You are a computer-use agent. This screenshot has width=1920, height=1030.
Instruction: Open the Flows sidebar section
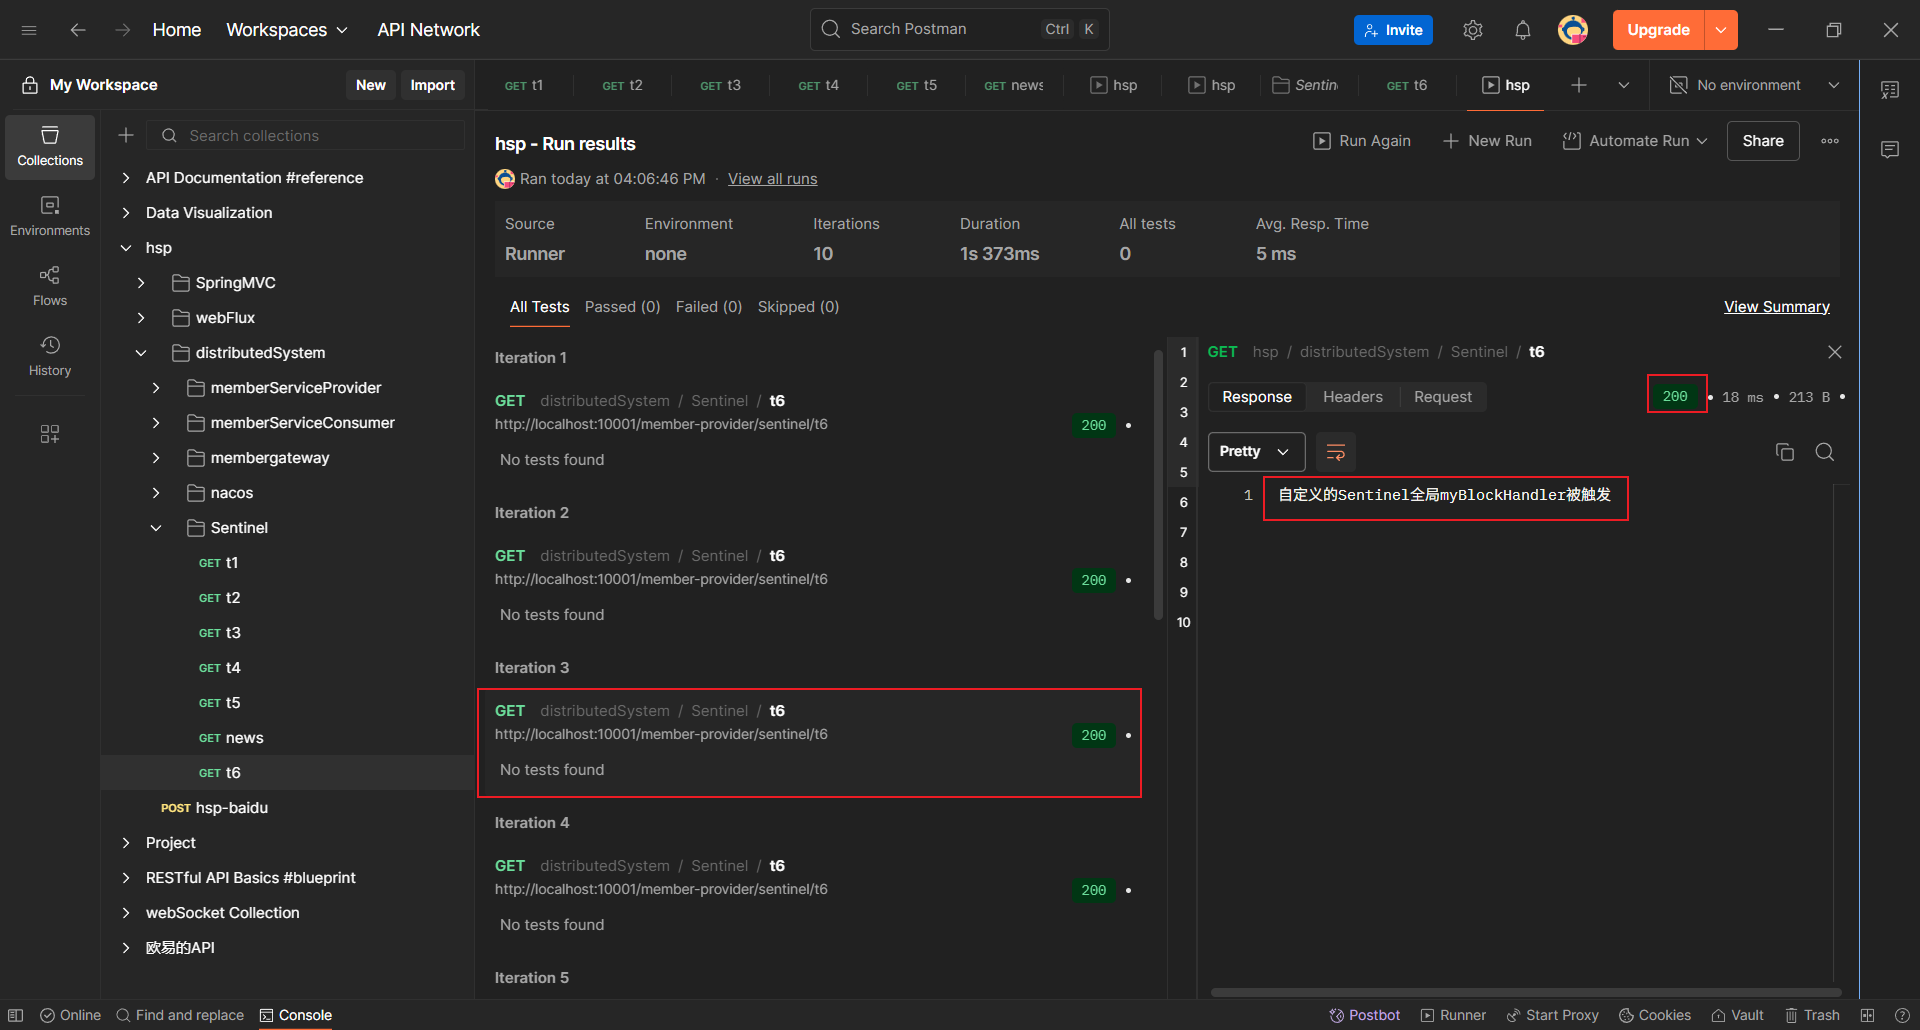pyautogui.click(x=50, y=286)
